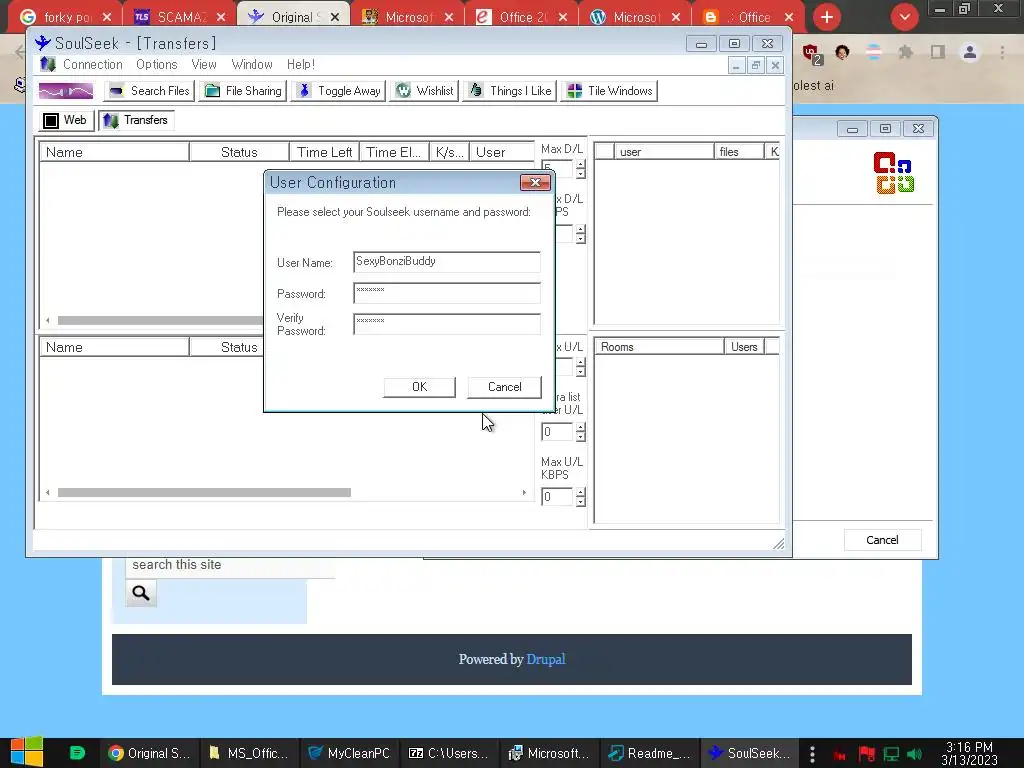Open new browser tab with plus button

click(827, 17)
